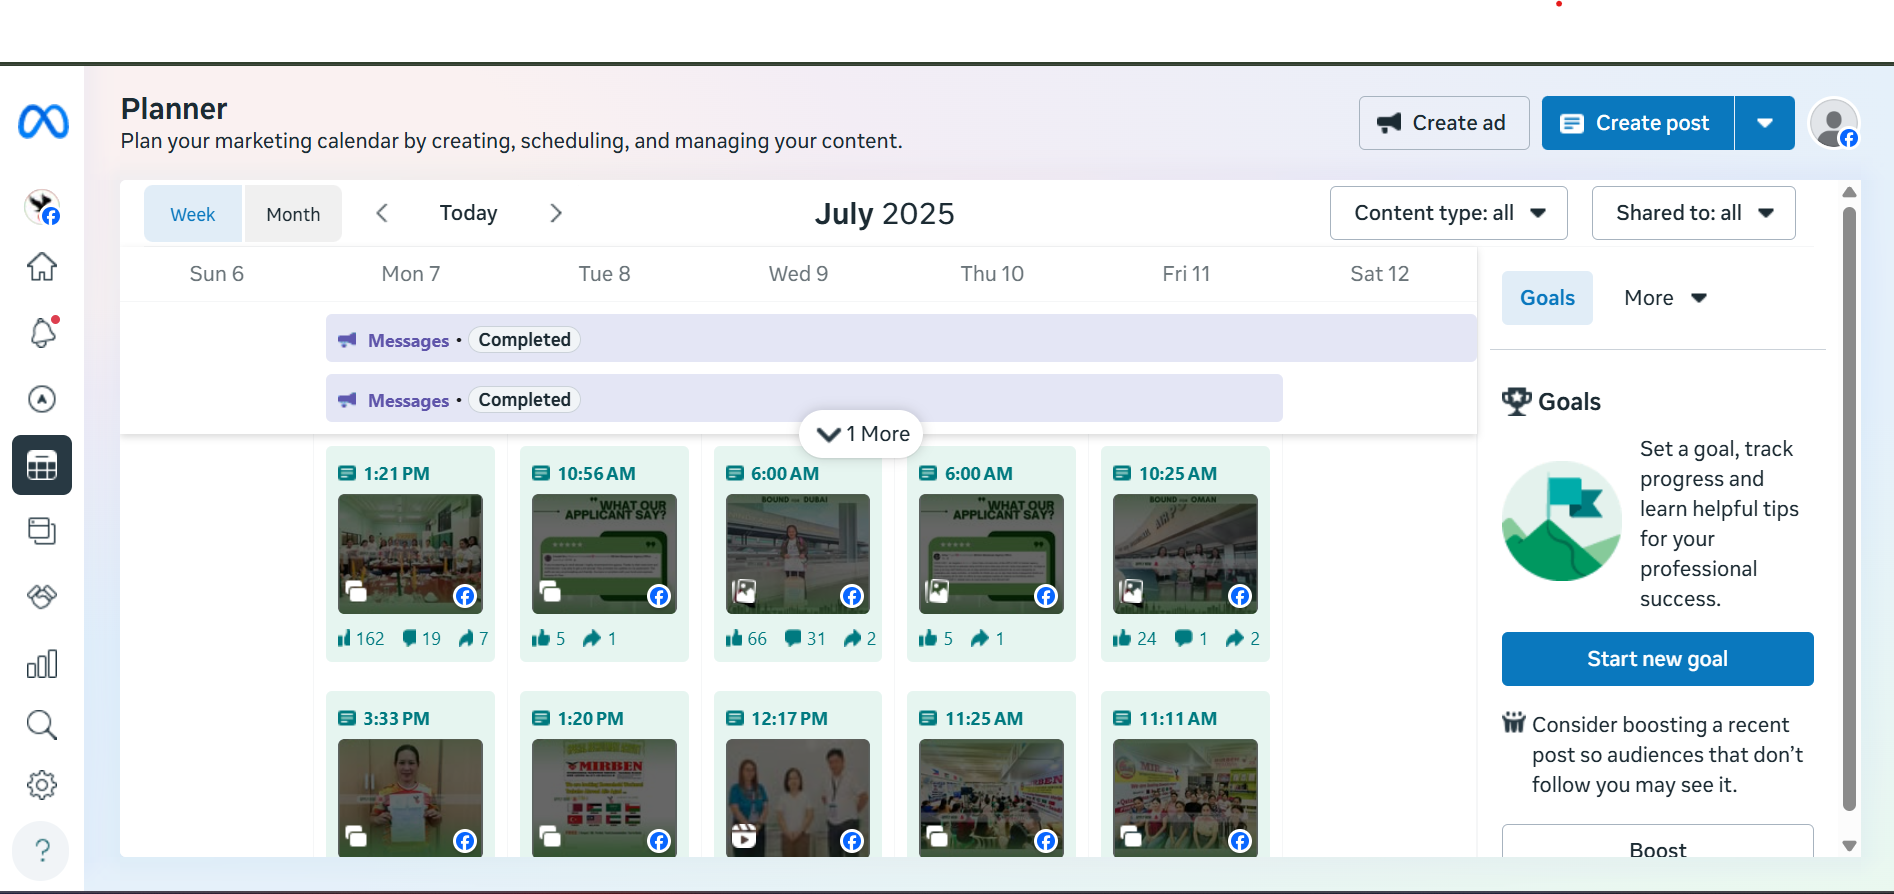This screenshot has height=894, width=1894.
Task: Open Ads Manager compass icon
Action: pos(42,399)
